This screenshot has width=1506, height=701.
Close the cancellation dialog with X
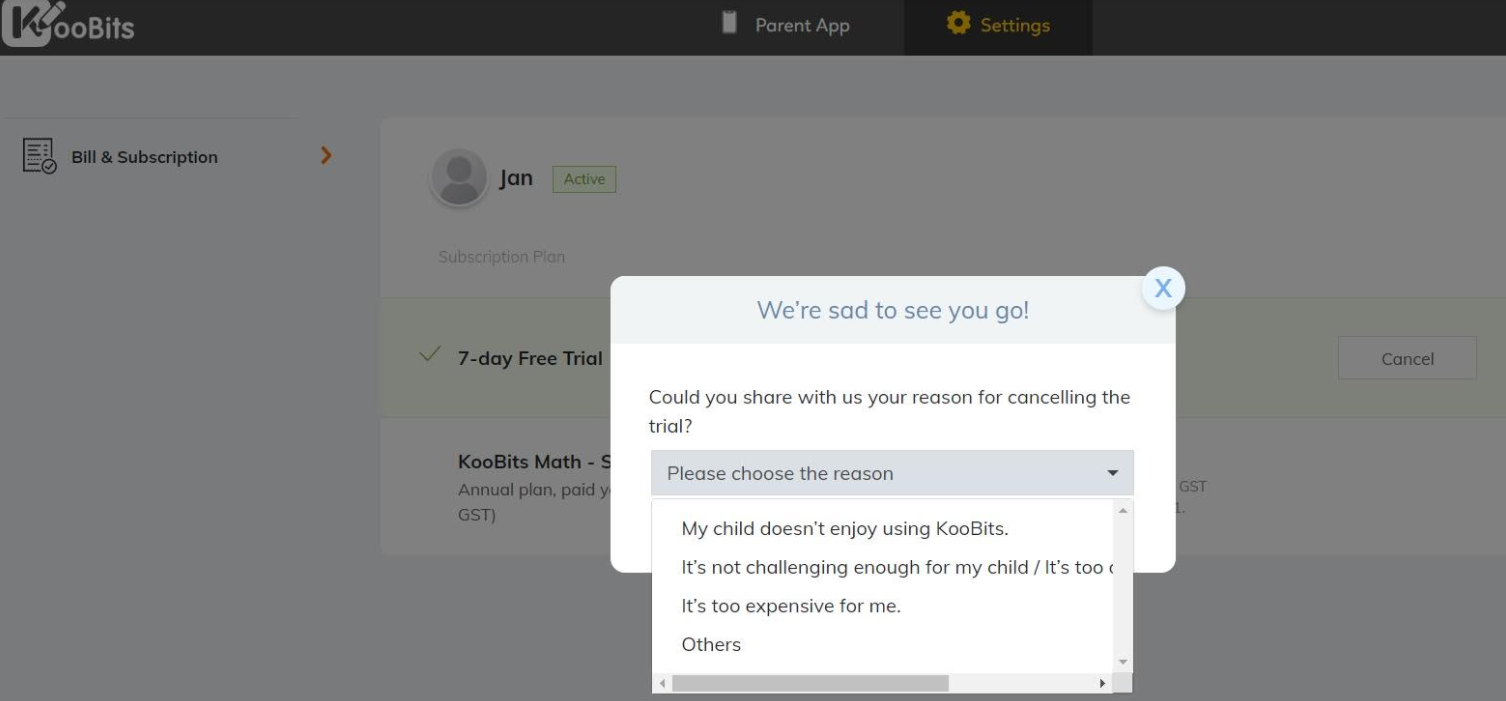[x=1163, y=288]
